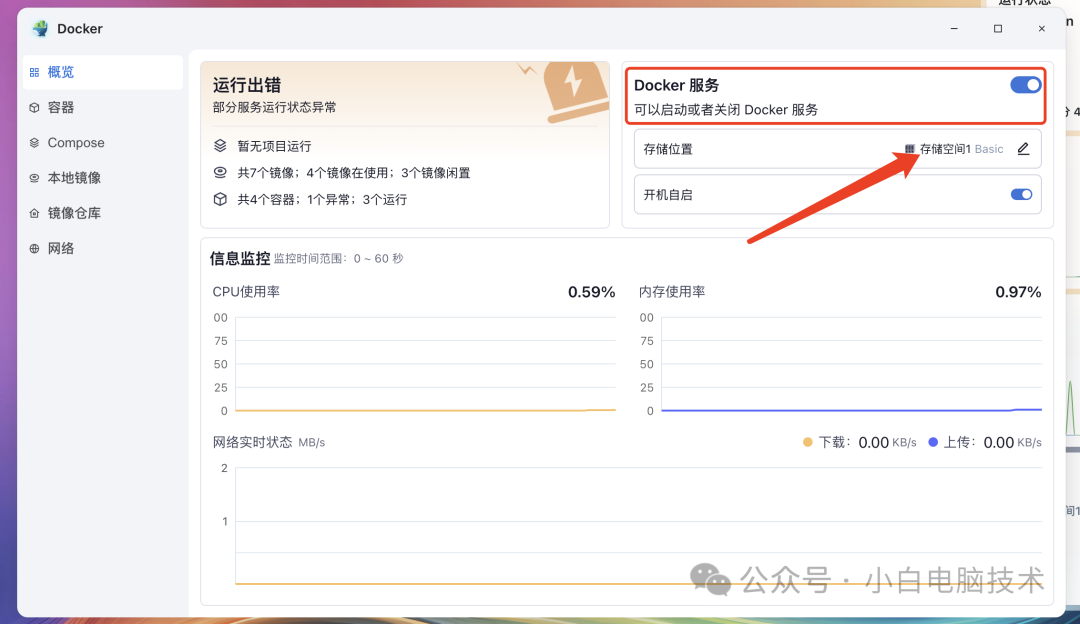This screenshot has height=624, width=1080.
Task: Click the 开机自启 label
Action: [667, 195]
